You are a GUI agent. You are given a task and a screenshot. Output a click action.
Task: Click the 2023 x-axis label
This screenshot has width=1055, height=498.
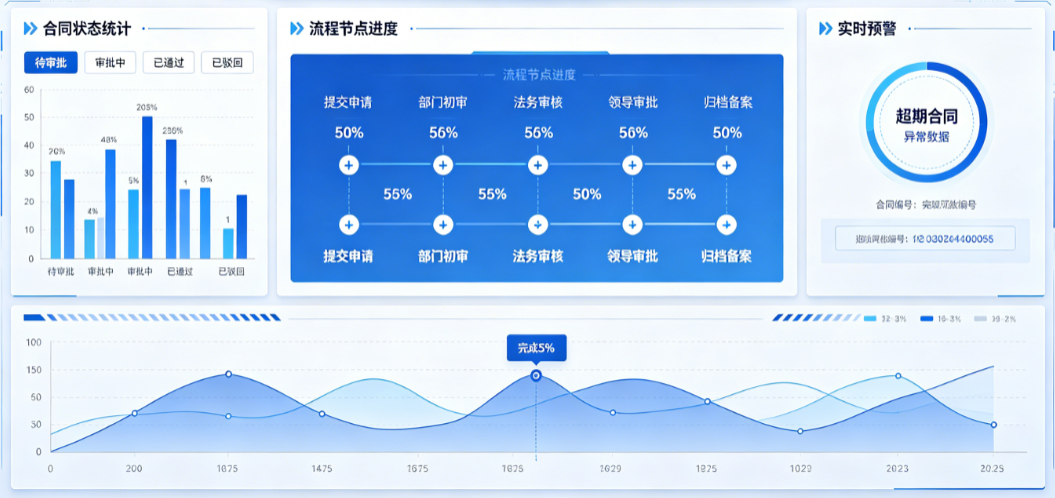(898, 468)
